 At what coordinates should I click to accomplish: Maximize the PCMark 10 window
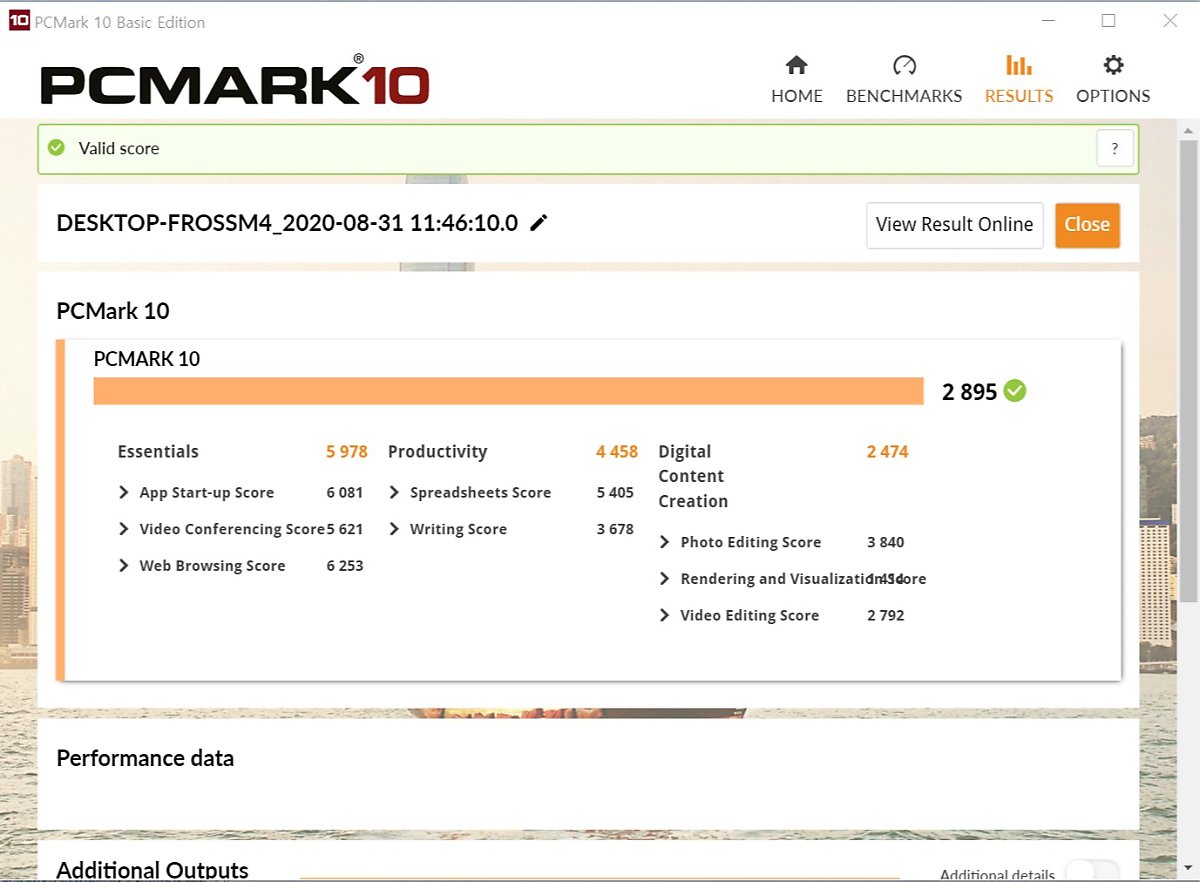point(1108,21)
